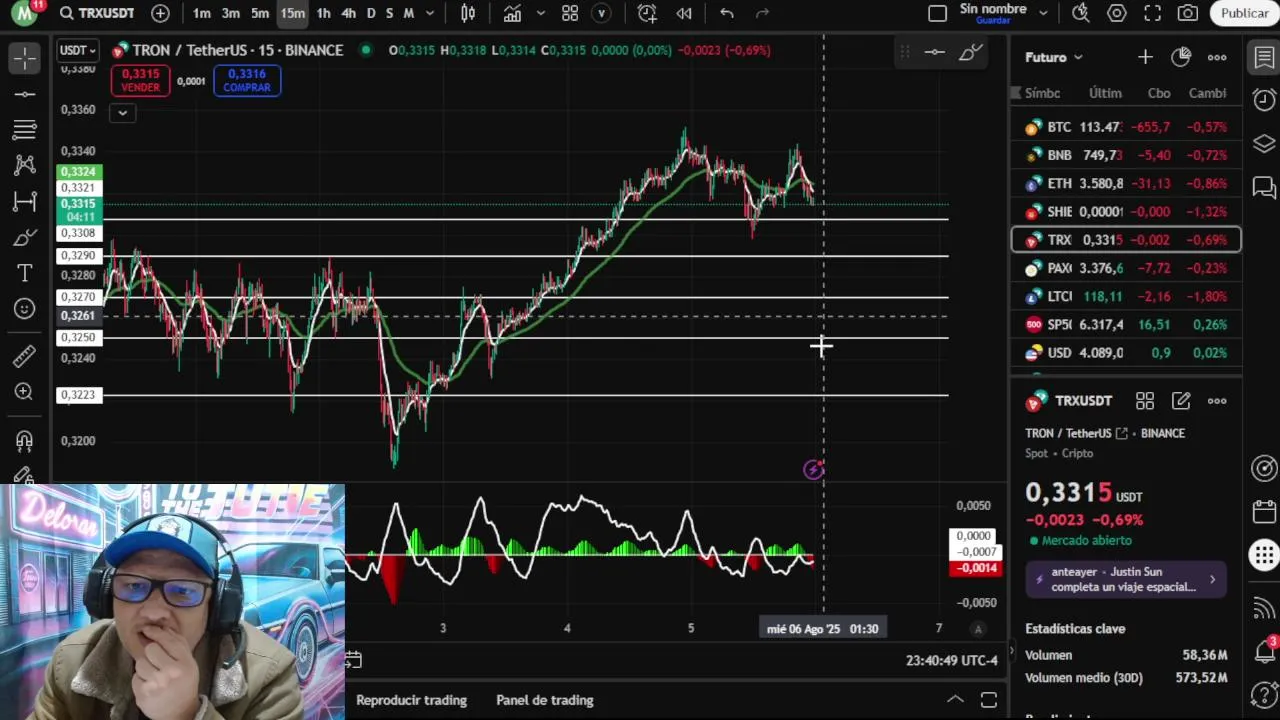Undo the last chart action
This screenshot has height=720, width=1280.
tap(727, 13)
